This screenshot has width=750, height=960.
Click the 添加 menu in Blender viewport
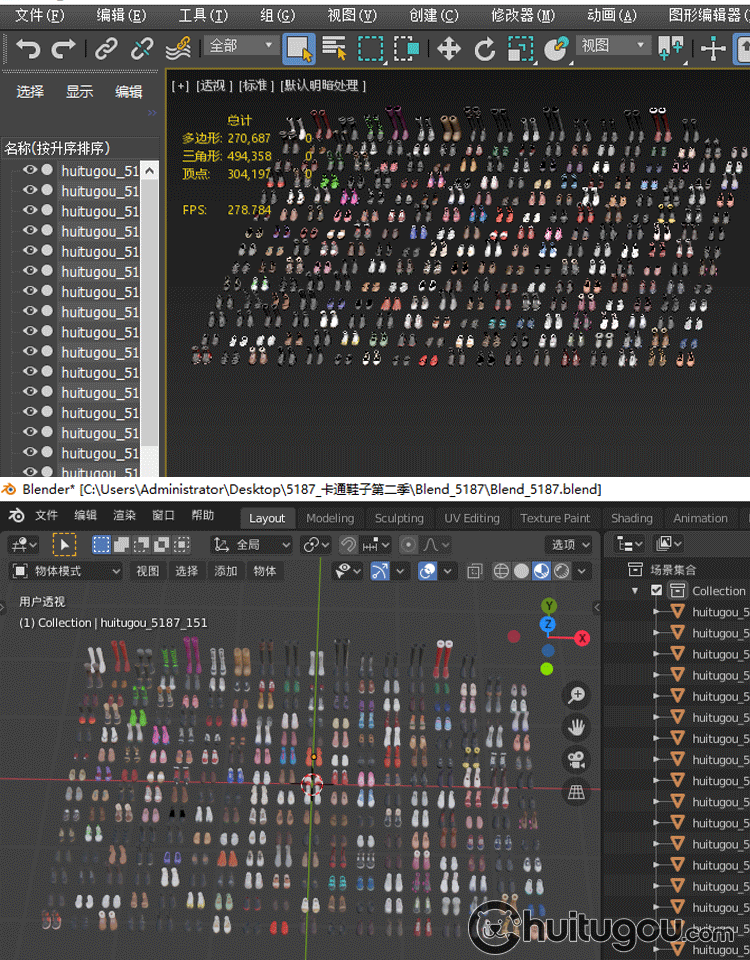tap(225, 571)
